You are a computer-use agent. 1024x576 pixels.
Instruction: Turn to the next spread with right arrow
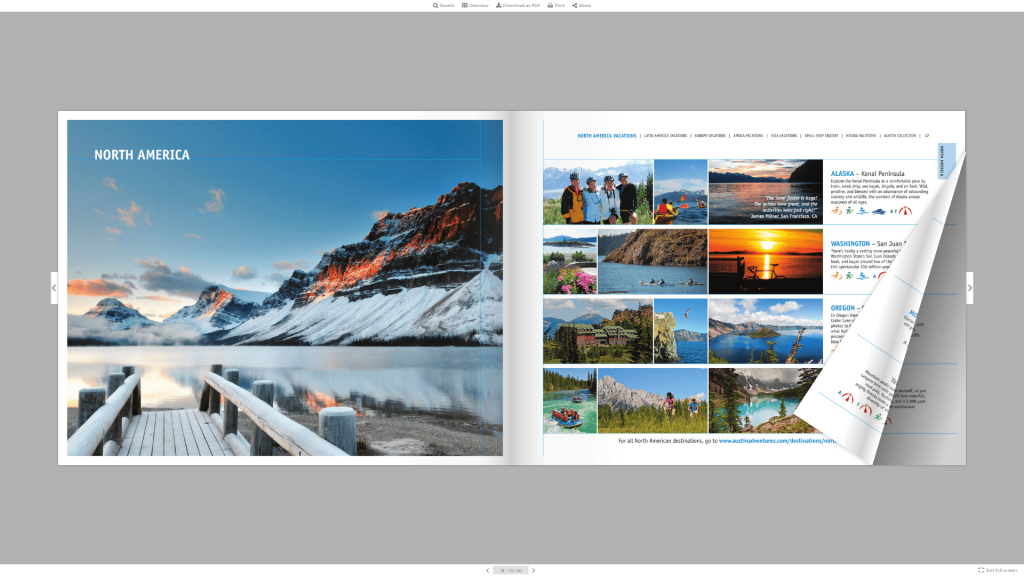click(x=969, y=287)
